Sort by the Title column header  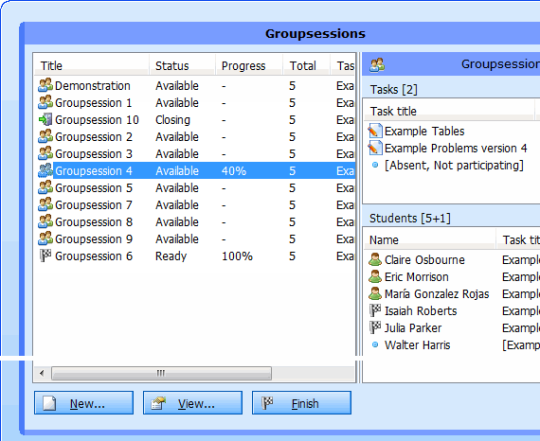pyautogui.click(x=92, y=65)
